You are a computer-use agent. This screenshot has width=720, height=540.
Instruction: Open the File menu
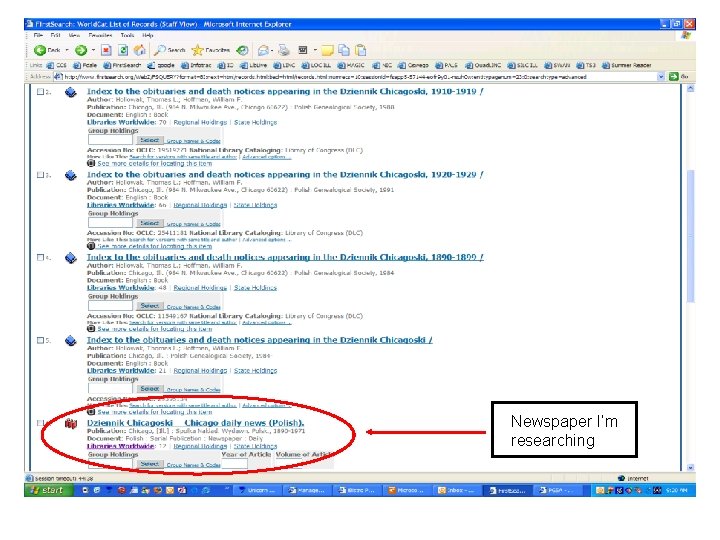coord(39,35)
